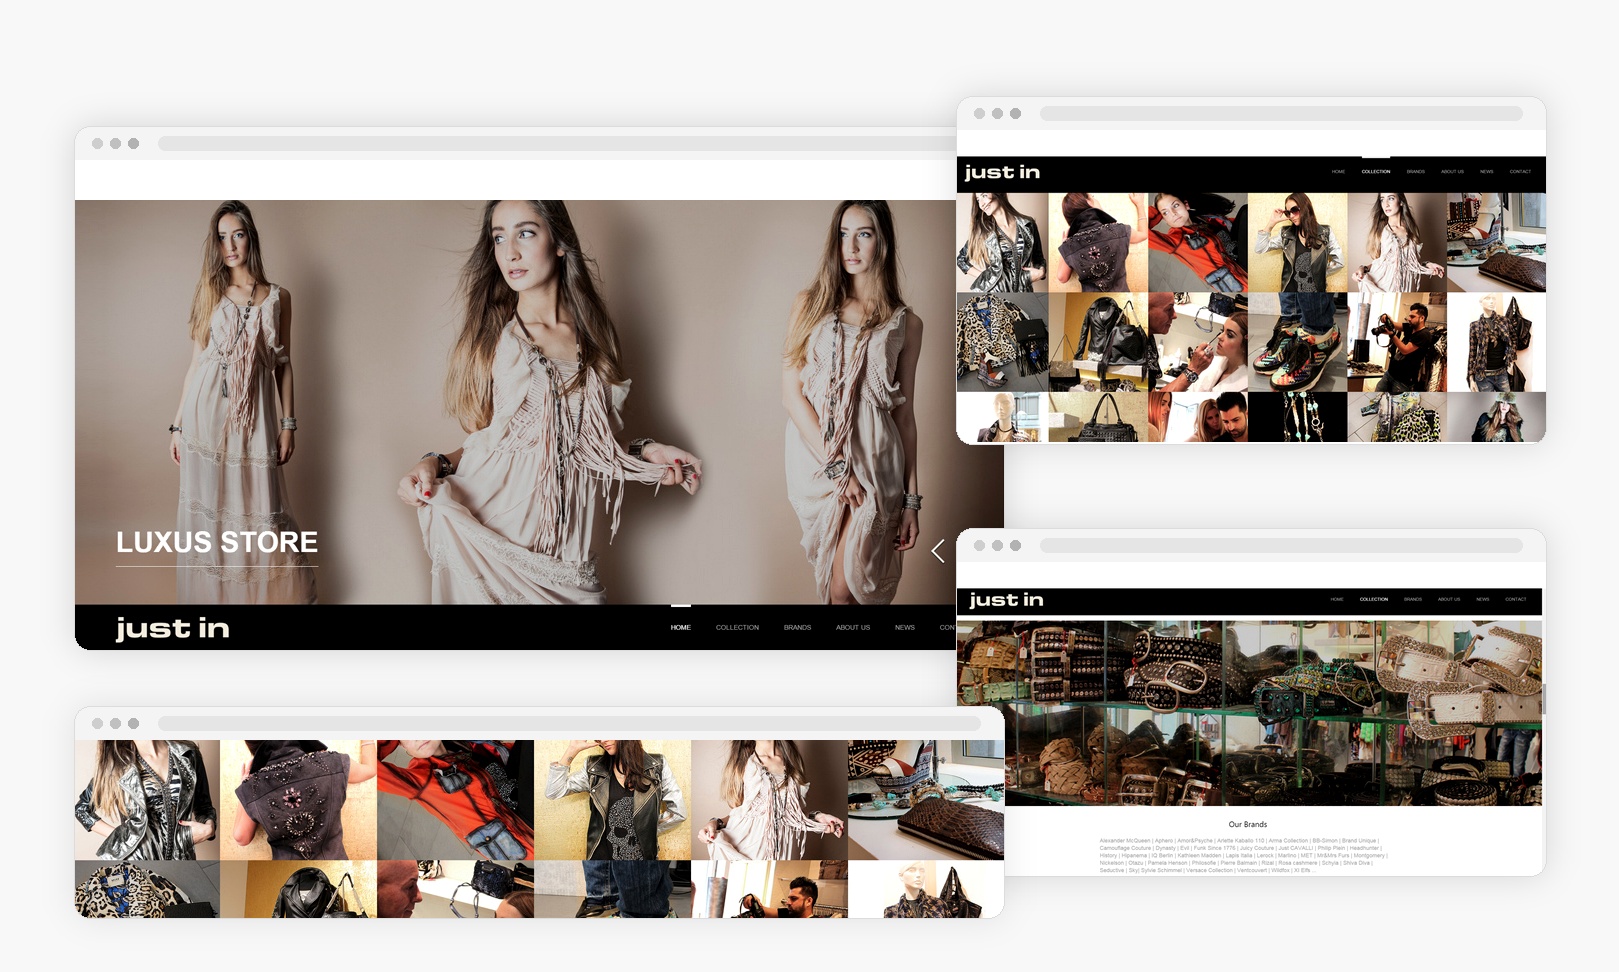1619x972 pixels.
Task: Open the silver jacket photo in the top-right gallery
Action: (1002, 243)
